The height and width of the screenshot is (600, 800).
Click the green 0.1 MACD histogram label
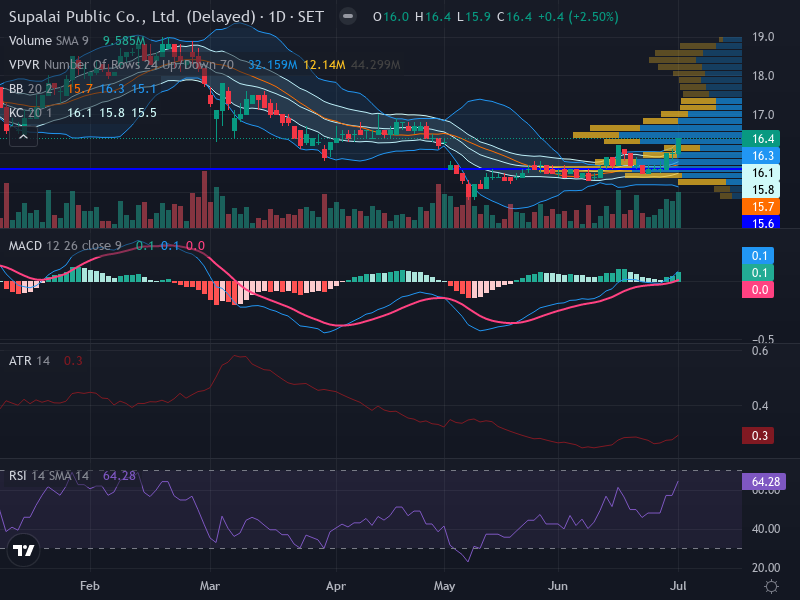pyautogui.click(x=758, y=272)
